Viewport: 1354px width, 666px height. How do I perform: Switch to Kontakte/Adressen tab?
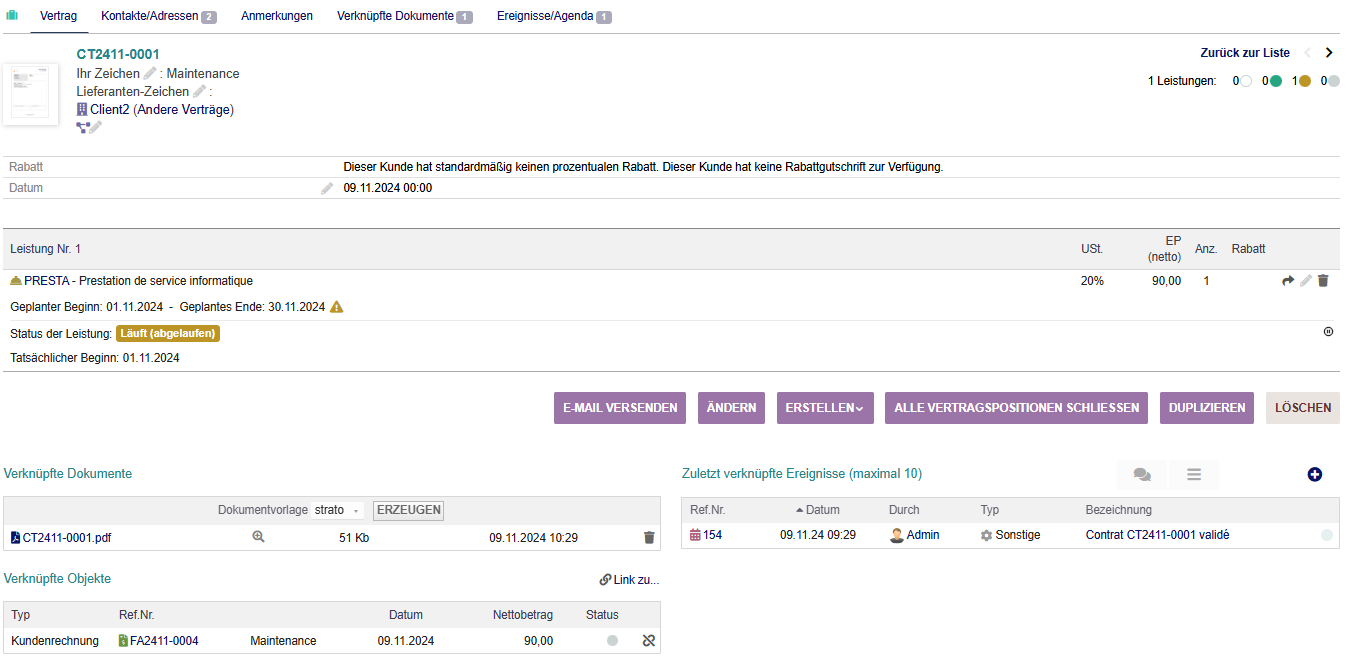pyautogui.click(x=158, y=16)
